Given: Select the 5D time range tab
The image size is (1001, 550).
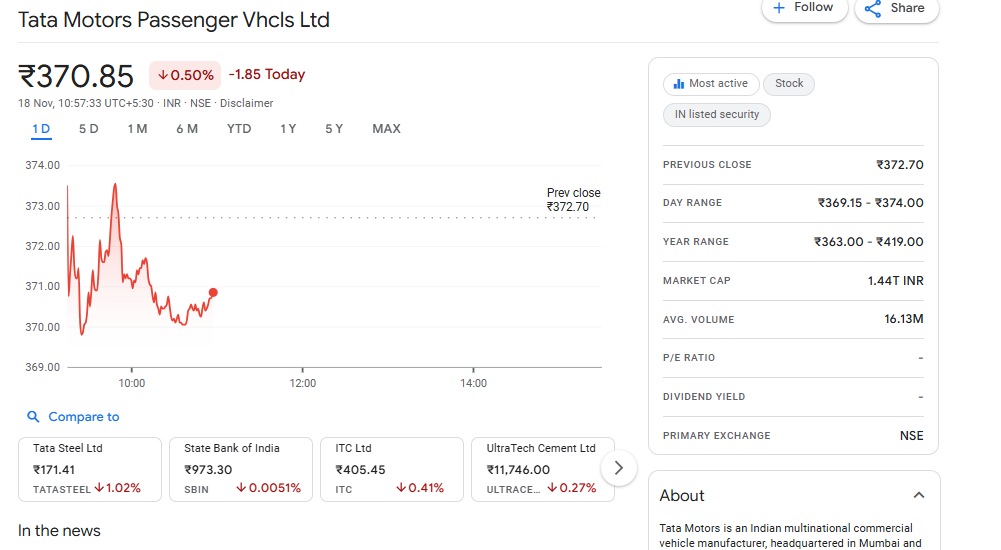Looking at the screenshot, I should click(89, 129).
